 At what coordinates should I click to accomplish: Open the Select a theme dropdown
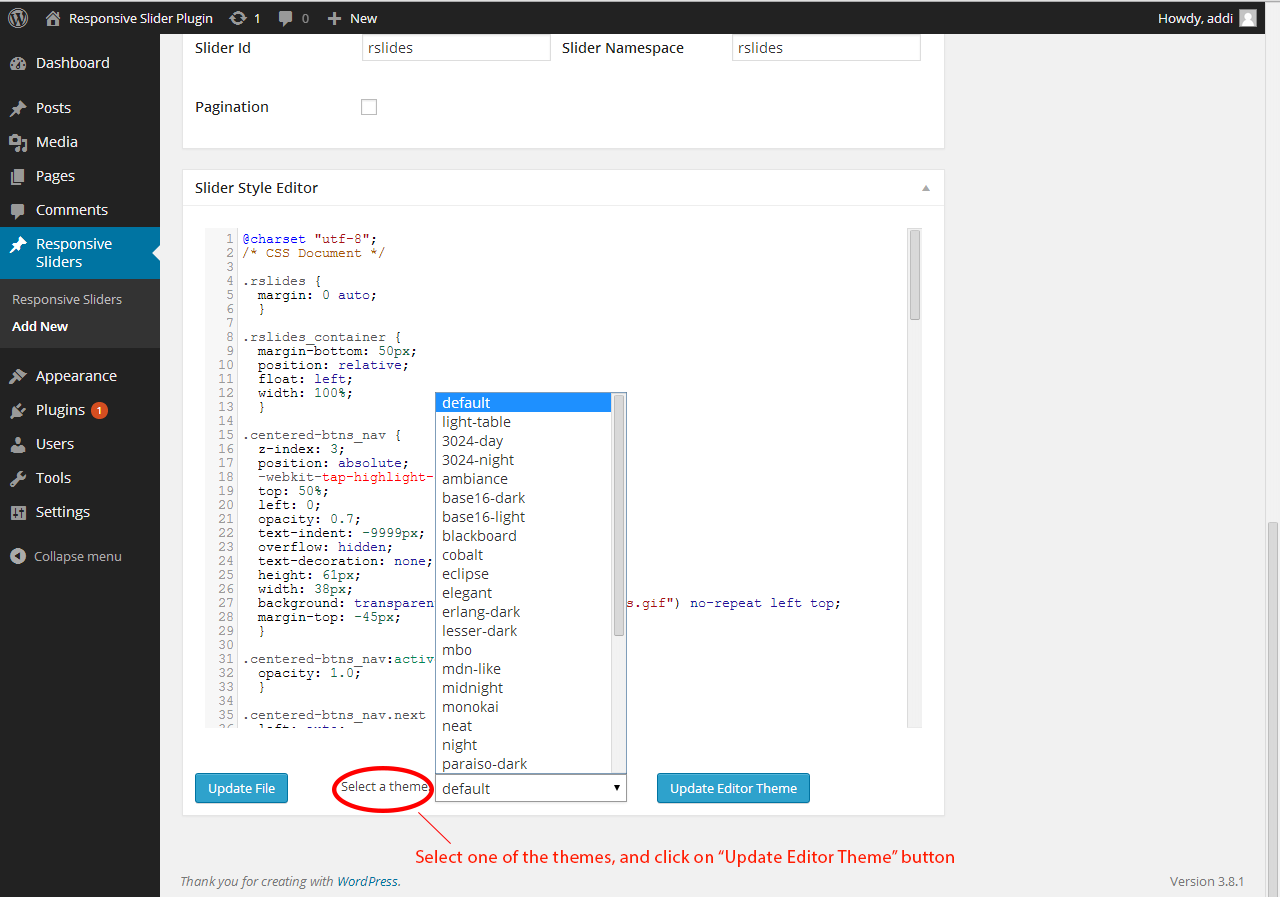click(x=531, y=788)
